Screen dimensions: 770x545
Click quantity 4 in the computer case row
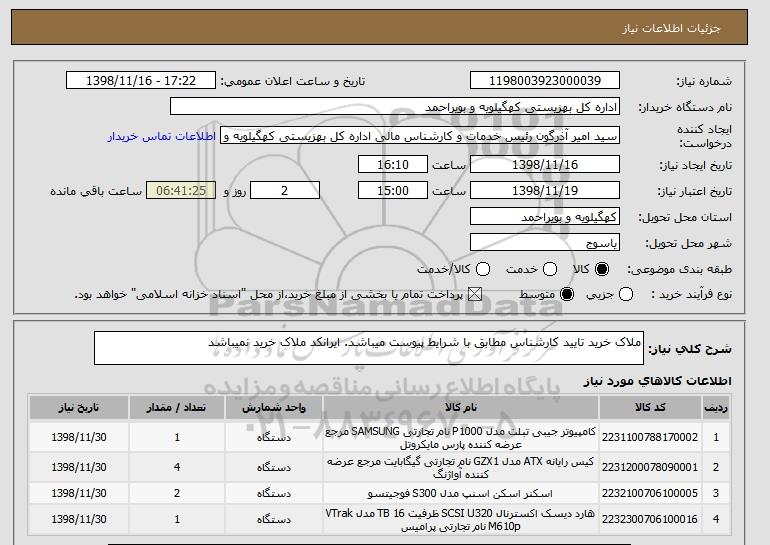(x=177, y=467)
